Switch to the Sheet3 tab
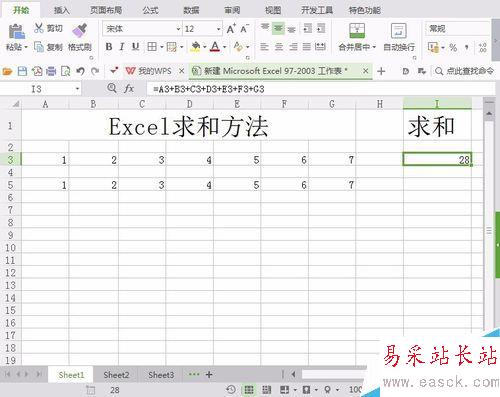Image resolution: width=500 pixels, height=397 pixels. 161,375
